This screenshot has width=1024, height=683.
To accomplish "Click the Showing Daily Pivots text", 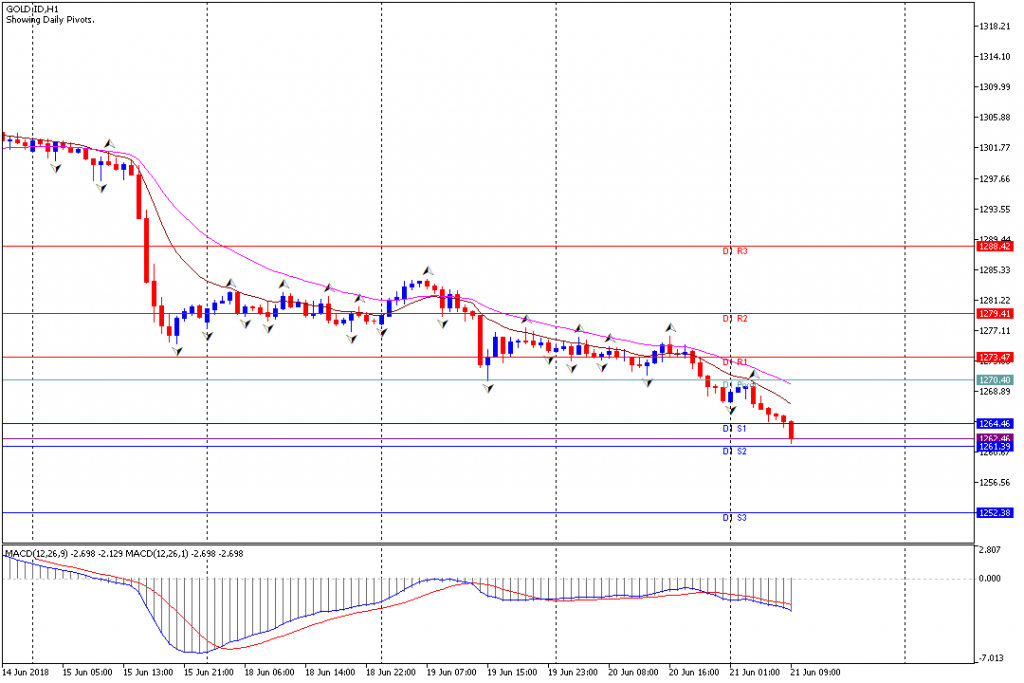I will (50, 20).
